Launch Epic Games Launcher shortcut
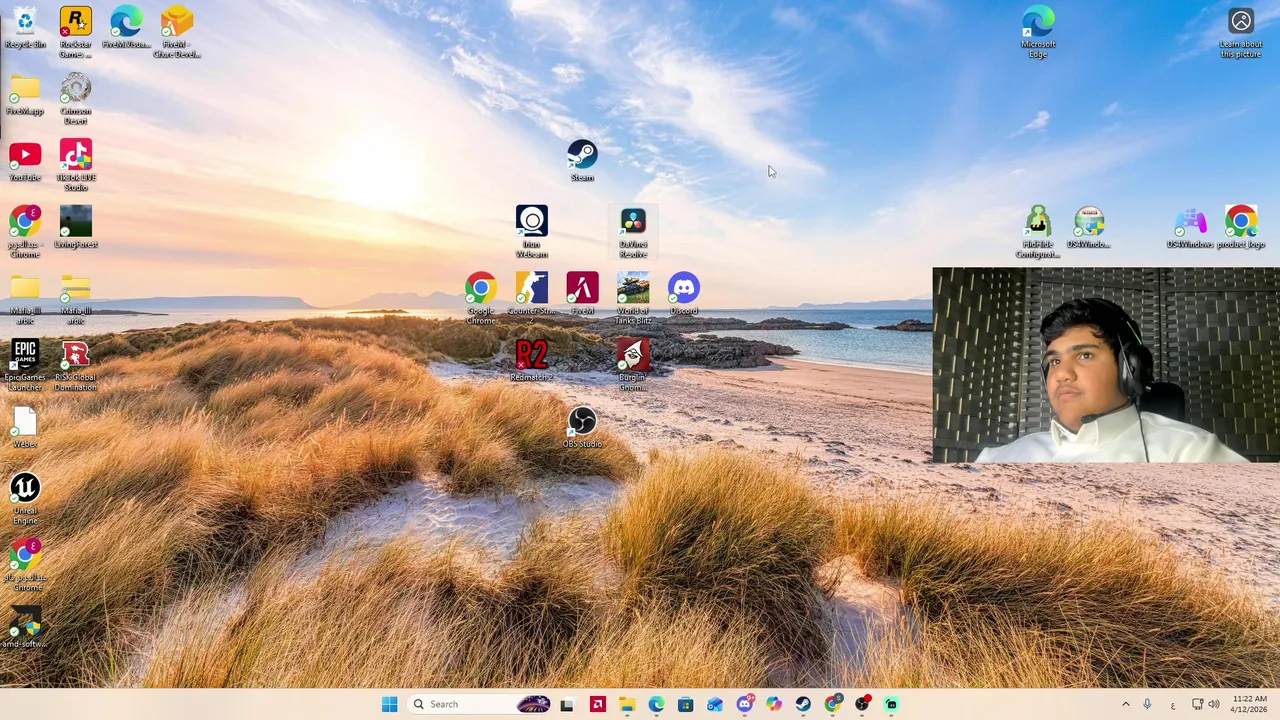The height and width of the screenshot is (720, 1280). coord(25,366)
